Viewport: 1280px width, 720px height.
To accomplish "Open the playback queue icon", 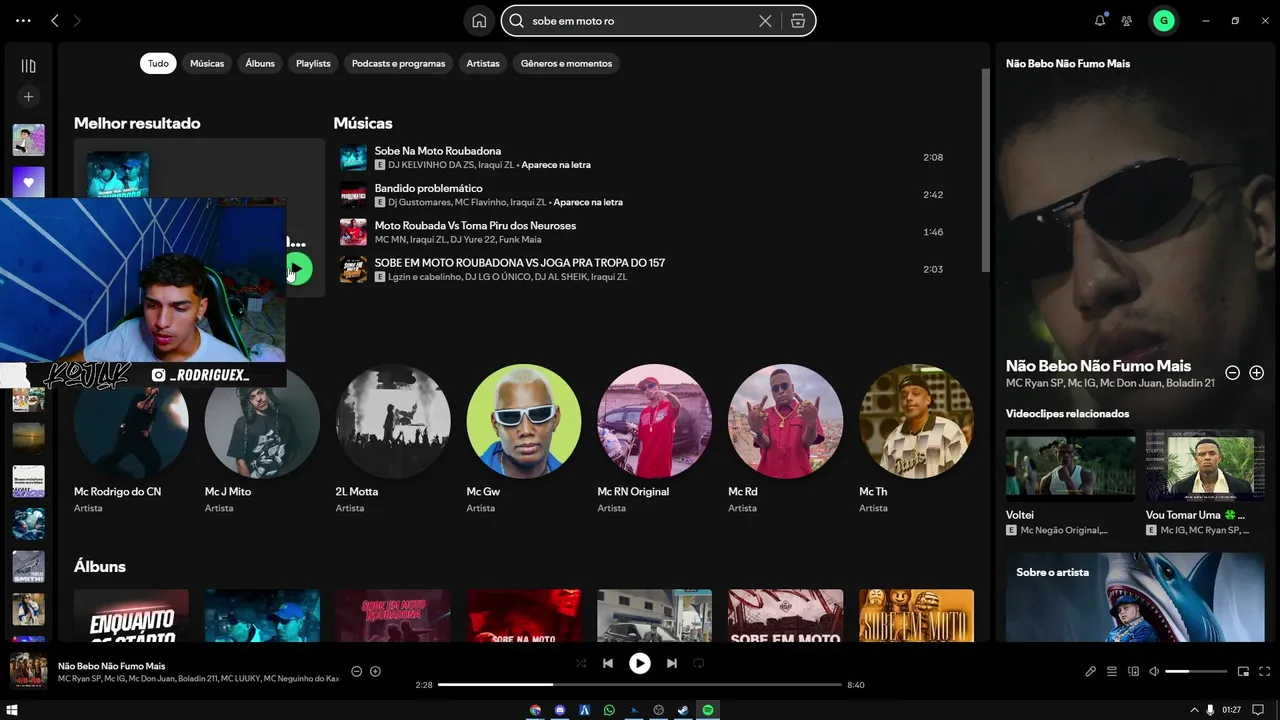I will click(x=1112, y=671).
